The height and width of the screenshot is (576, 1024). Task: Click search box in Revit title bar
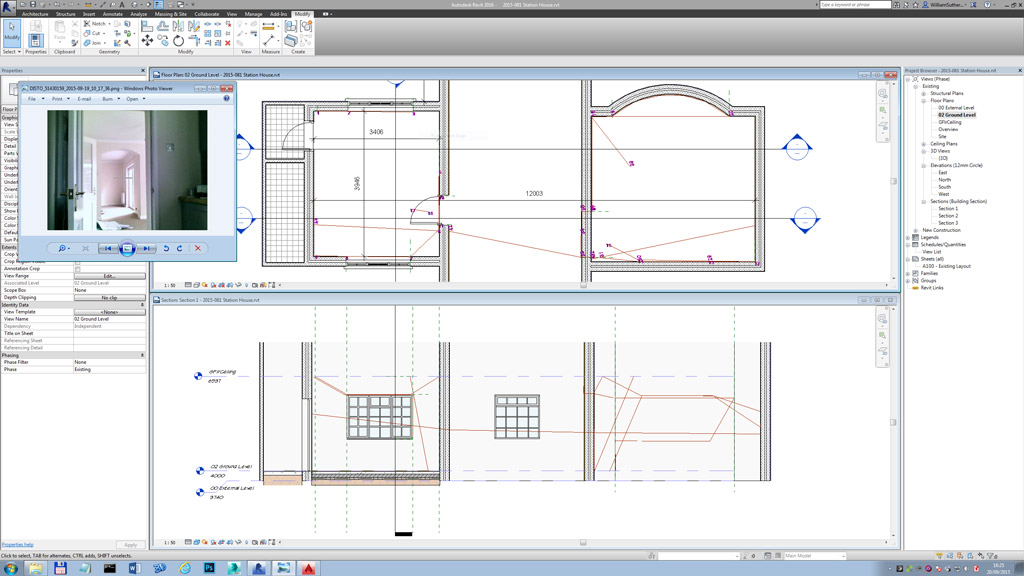pos(855,5)
